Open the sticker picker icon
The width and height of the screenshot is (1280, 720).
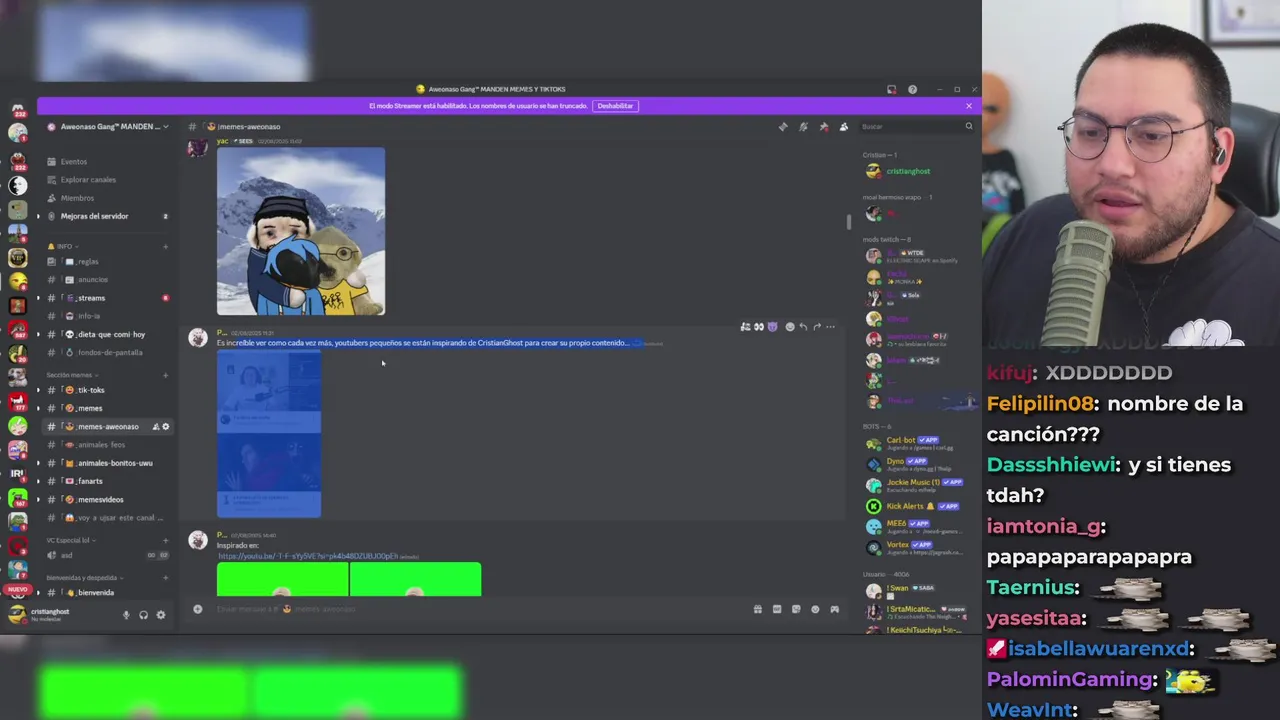coord(796,609)
